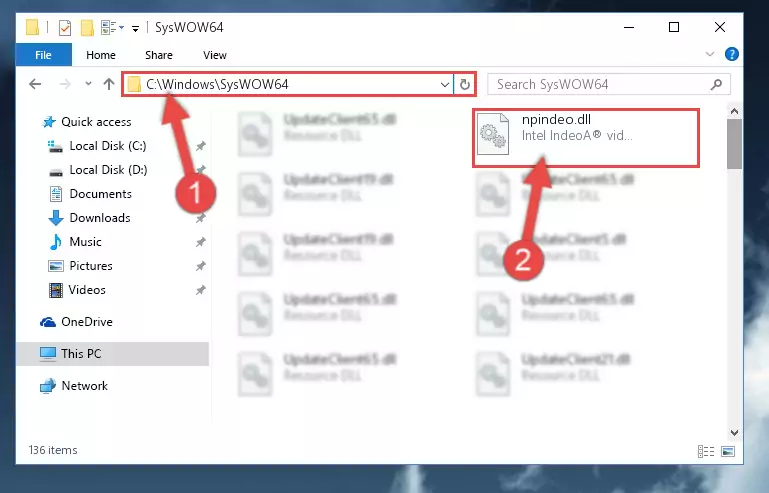Click the search magnifier icon
This screenshot has height=493, width=769.
(716, 84)
